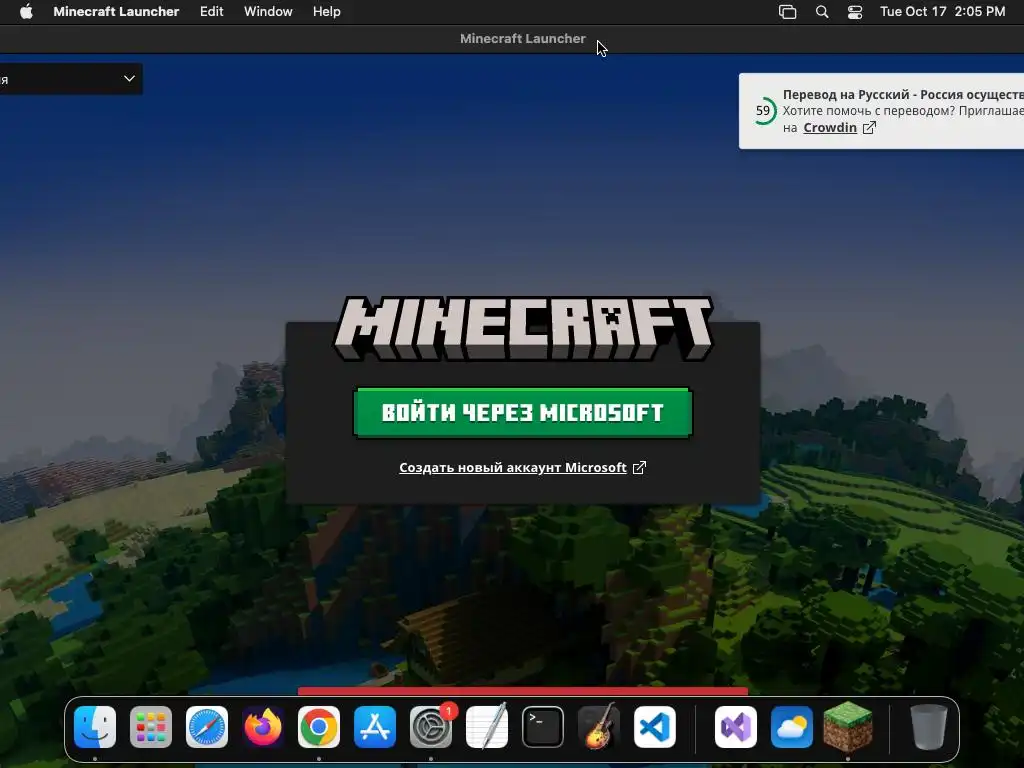Open the Window menu

click(x=268, y=12)
